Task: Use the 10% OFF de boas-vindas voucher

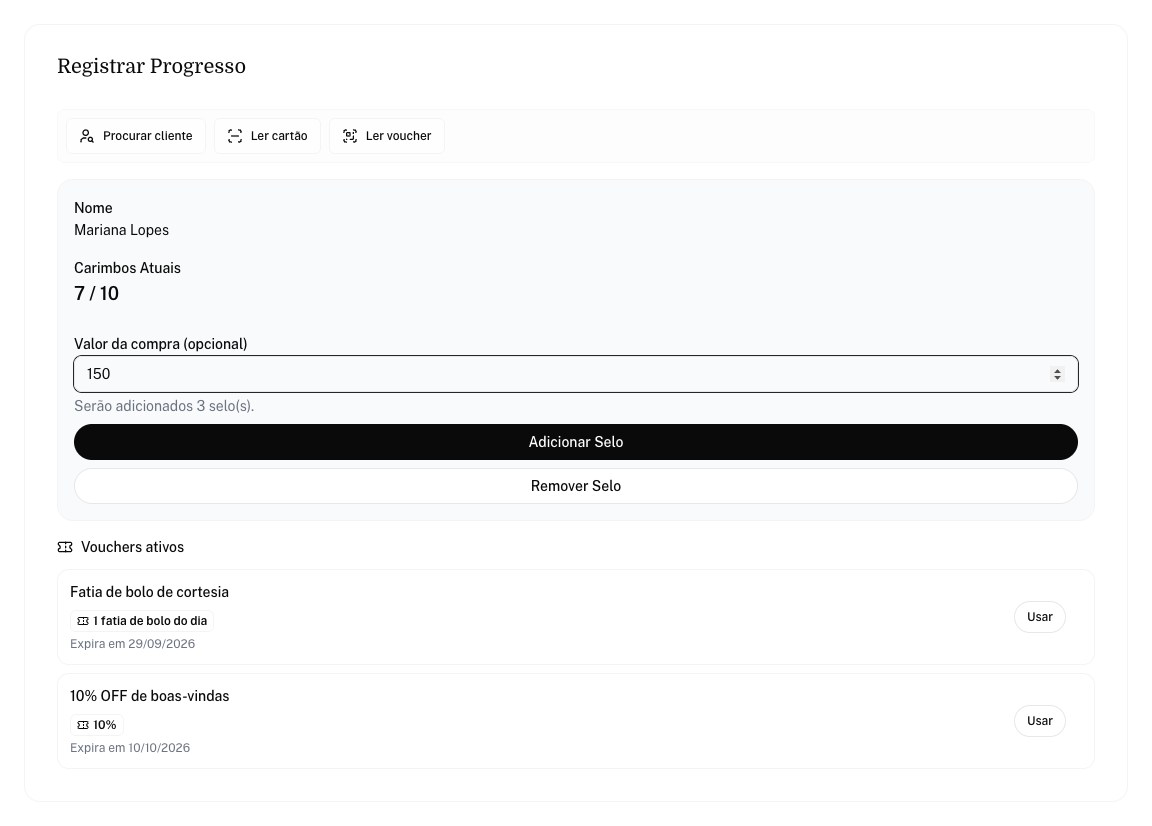Action: coord(1040,721)
